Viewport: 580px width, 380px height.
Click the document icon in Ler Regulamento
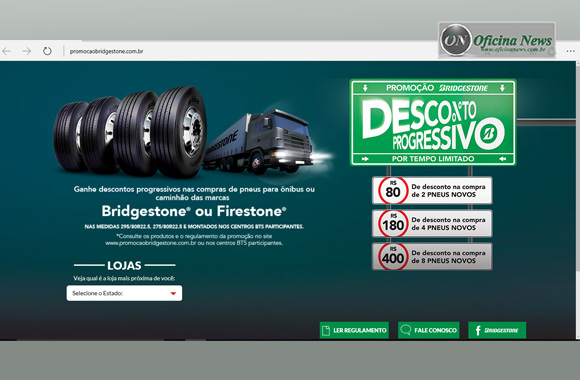point(326,330)
